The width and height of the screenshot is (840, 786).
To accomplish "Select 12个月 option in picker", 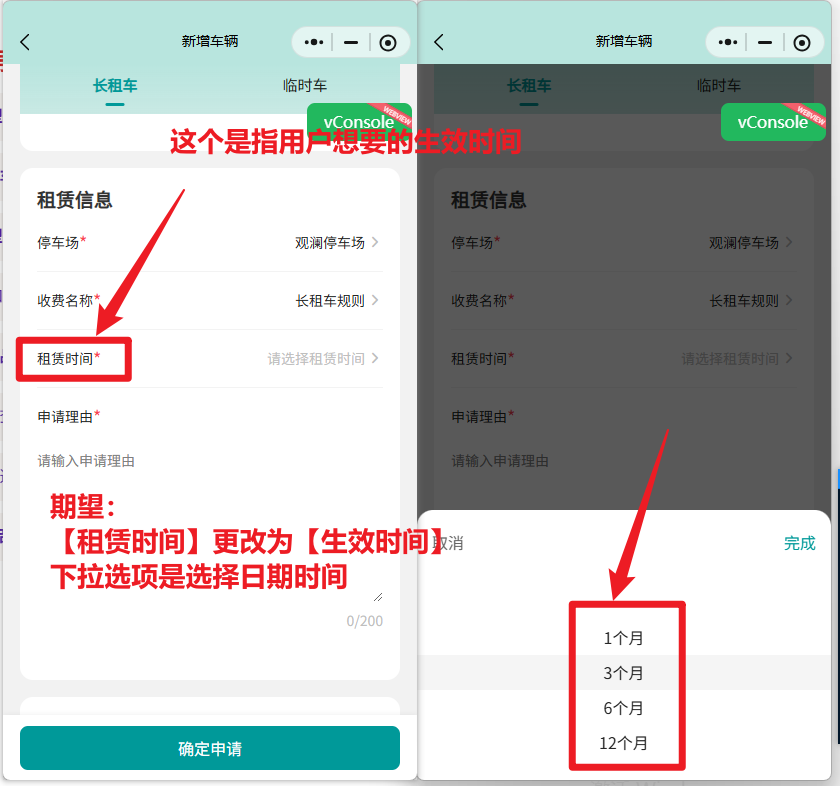I will pos(624,743).
